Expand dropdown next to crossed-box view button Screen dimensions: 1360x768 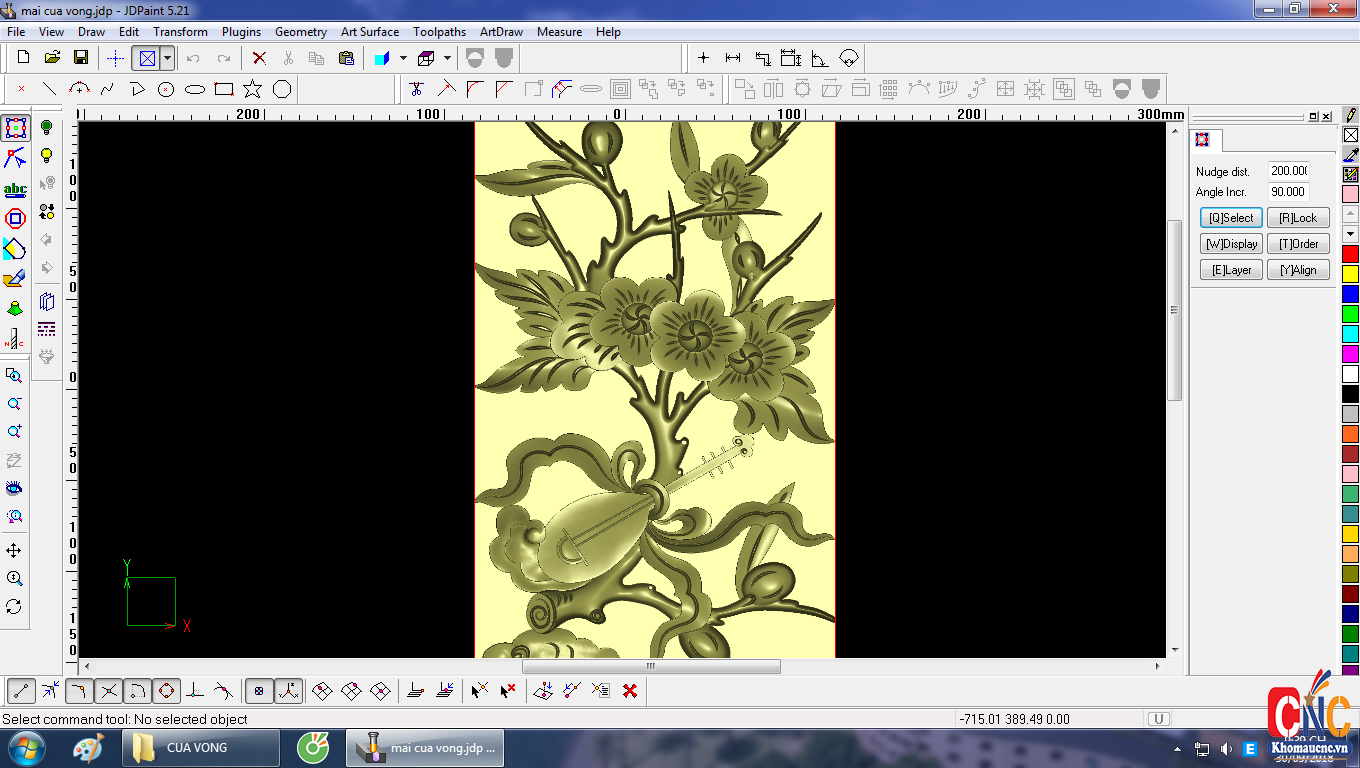click(x=168, y=58)
